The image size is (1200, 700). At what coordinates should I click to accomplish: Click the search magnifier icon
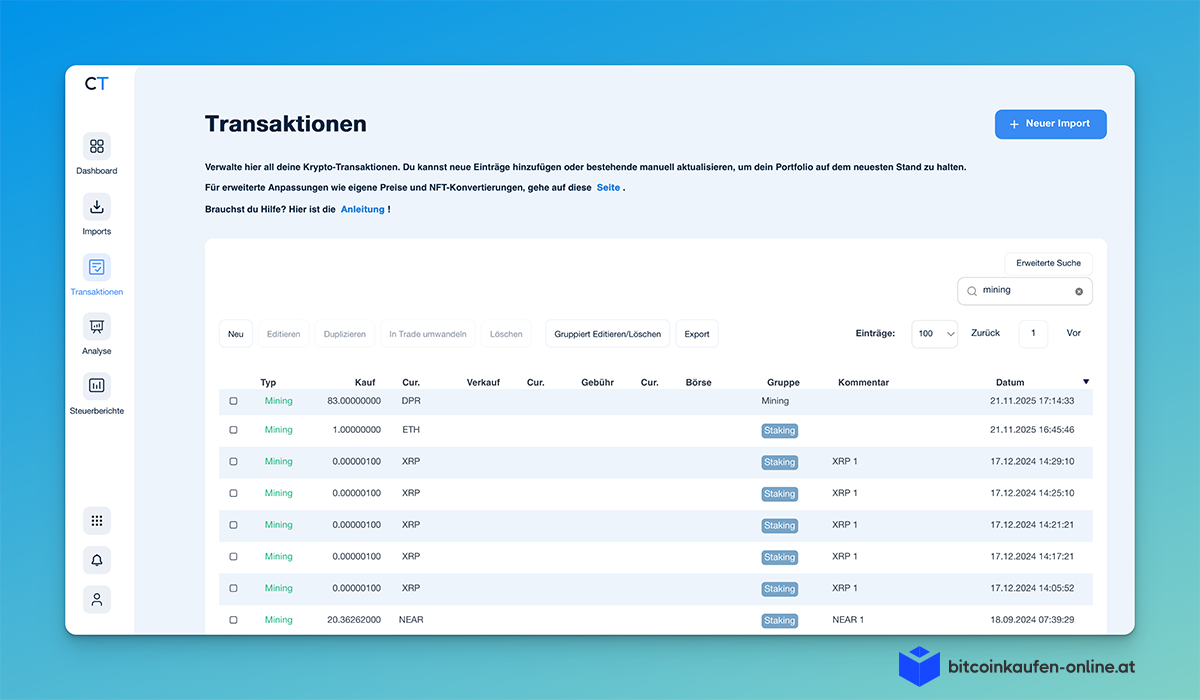971,291
